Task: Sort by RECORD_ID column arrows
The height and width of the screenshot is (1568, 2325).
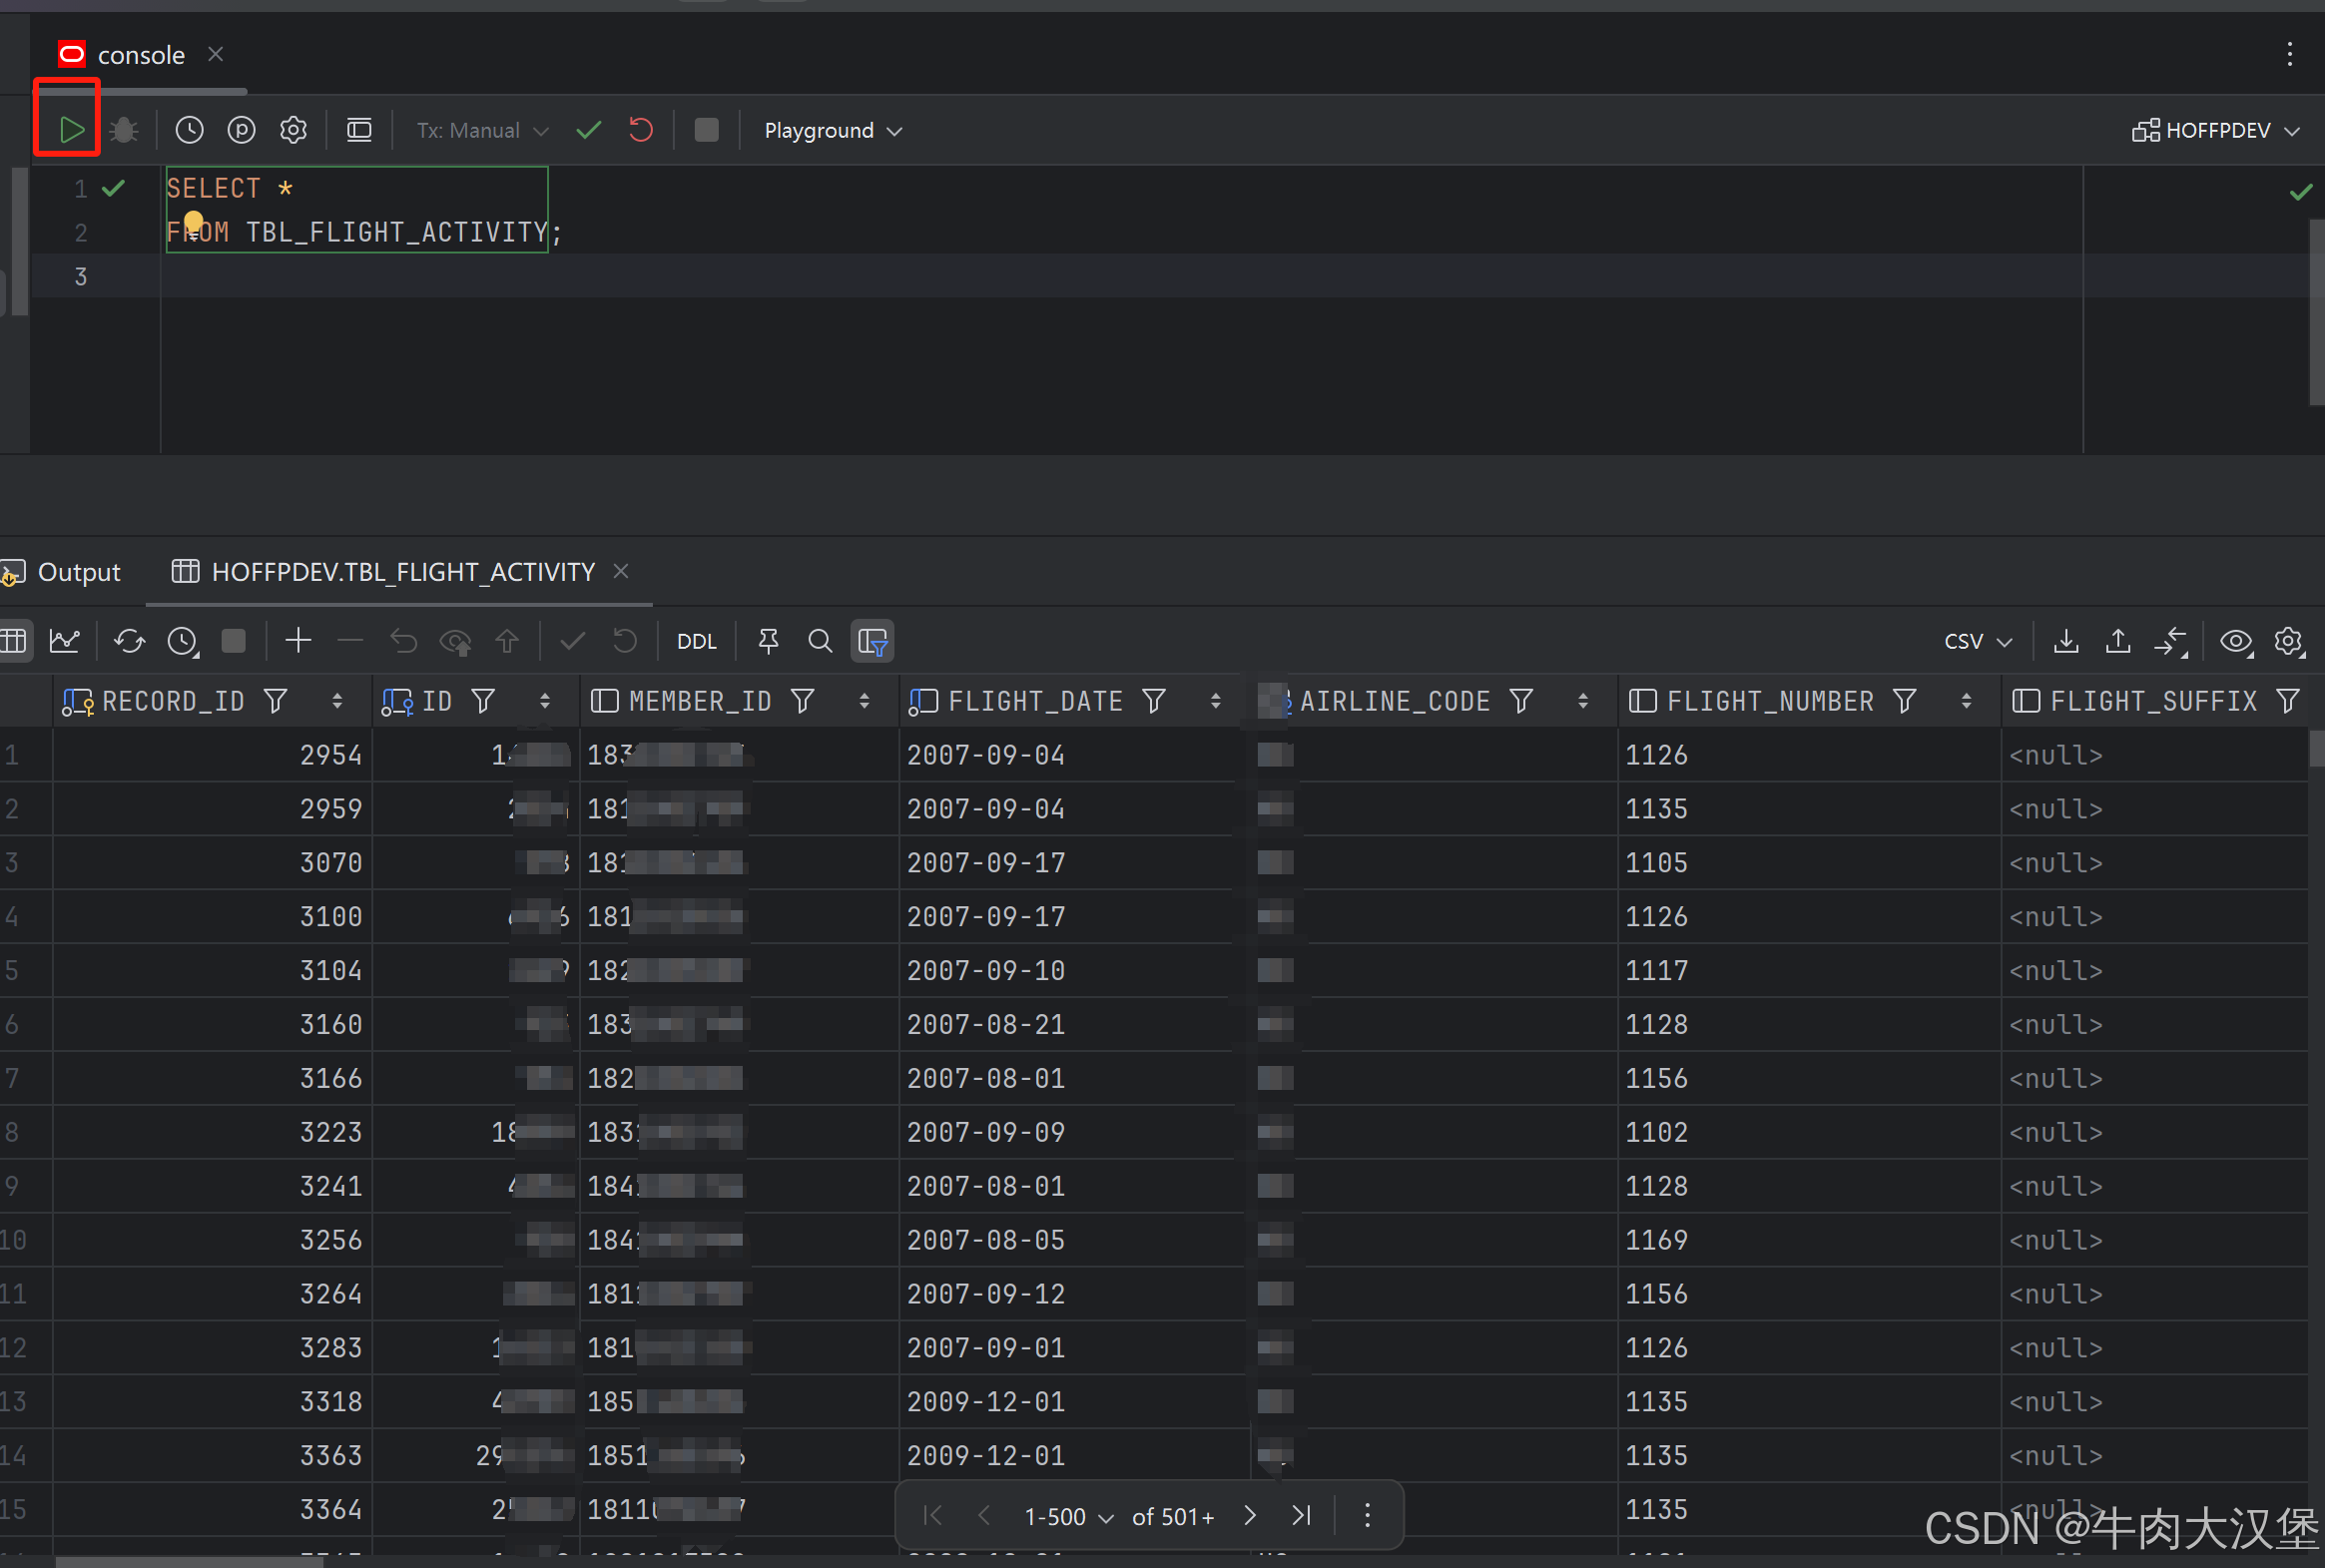Action: (x=337, y=701)
